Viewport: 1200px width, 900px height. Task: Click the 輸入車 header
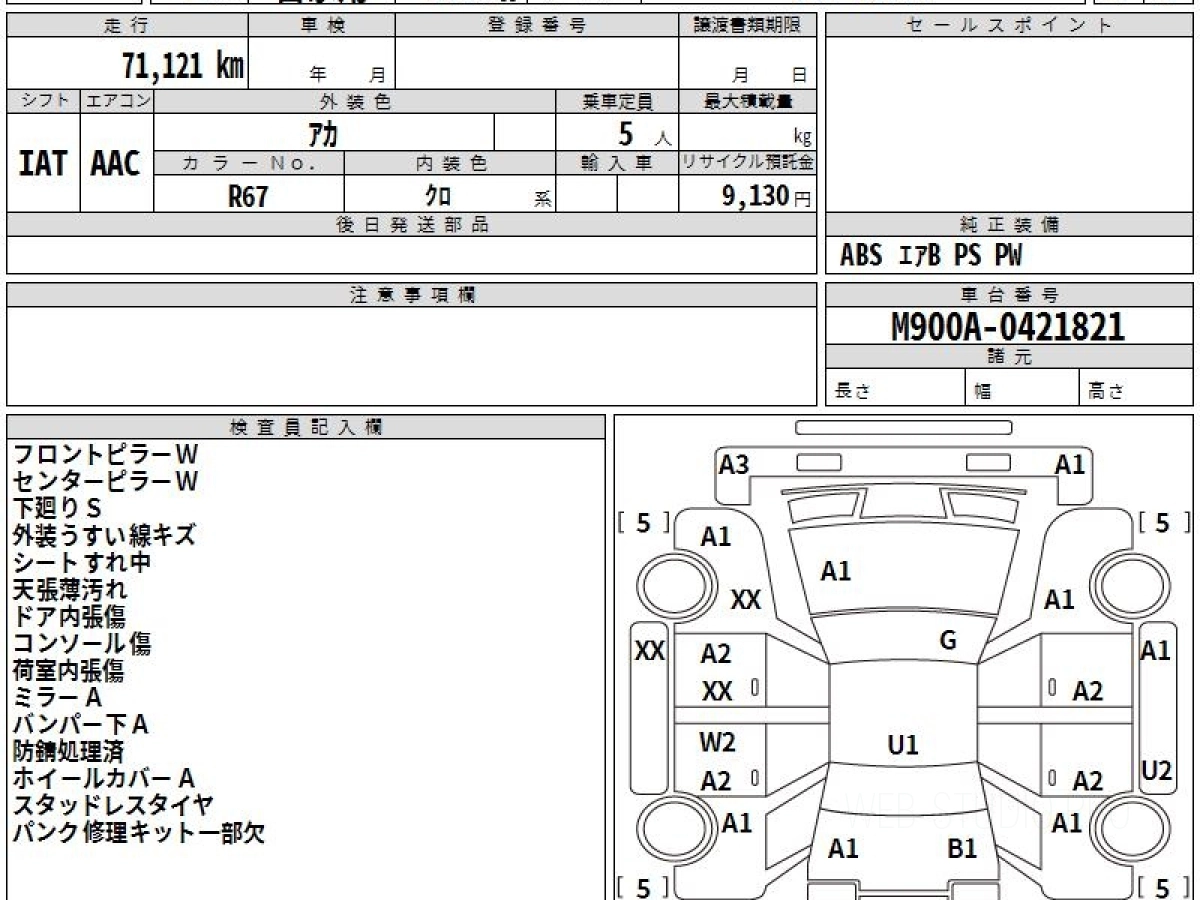pos(617,163)
